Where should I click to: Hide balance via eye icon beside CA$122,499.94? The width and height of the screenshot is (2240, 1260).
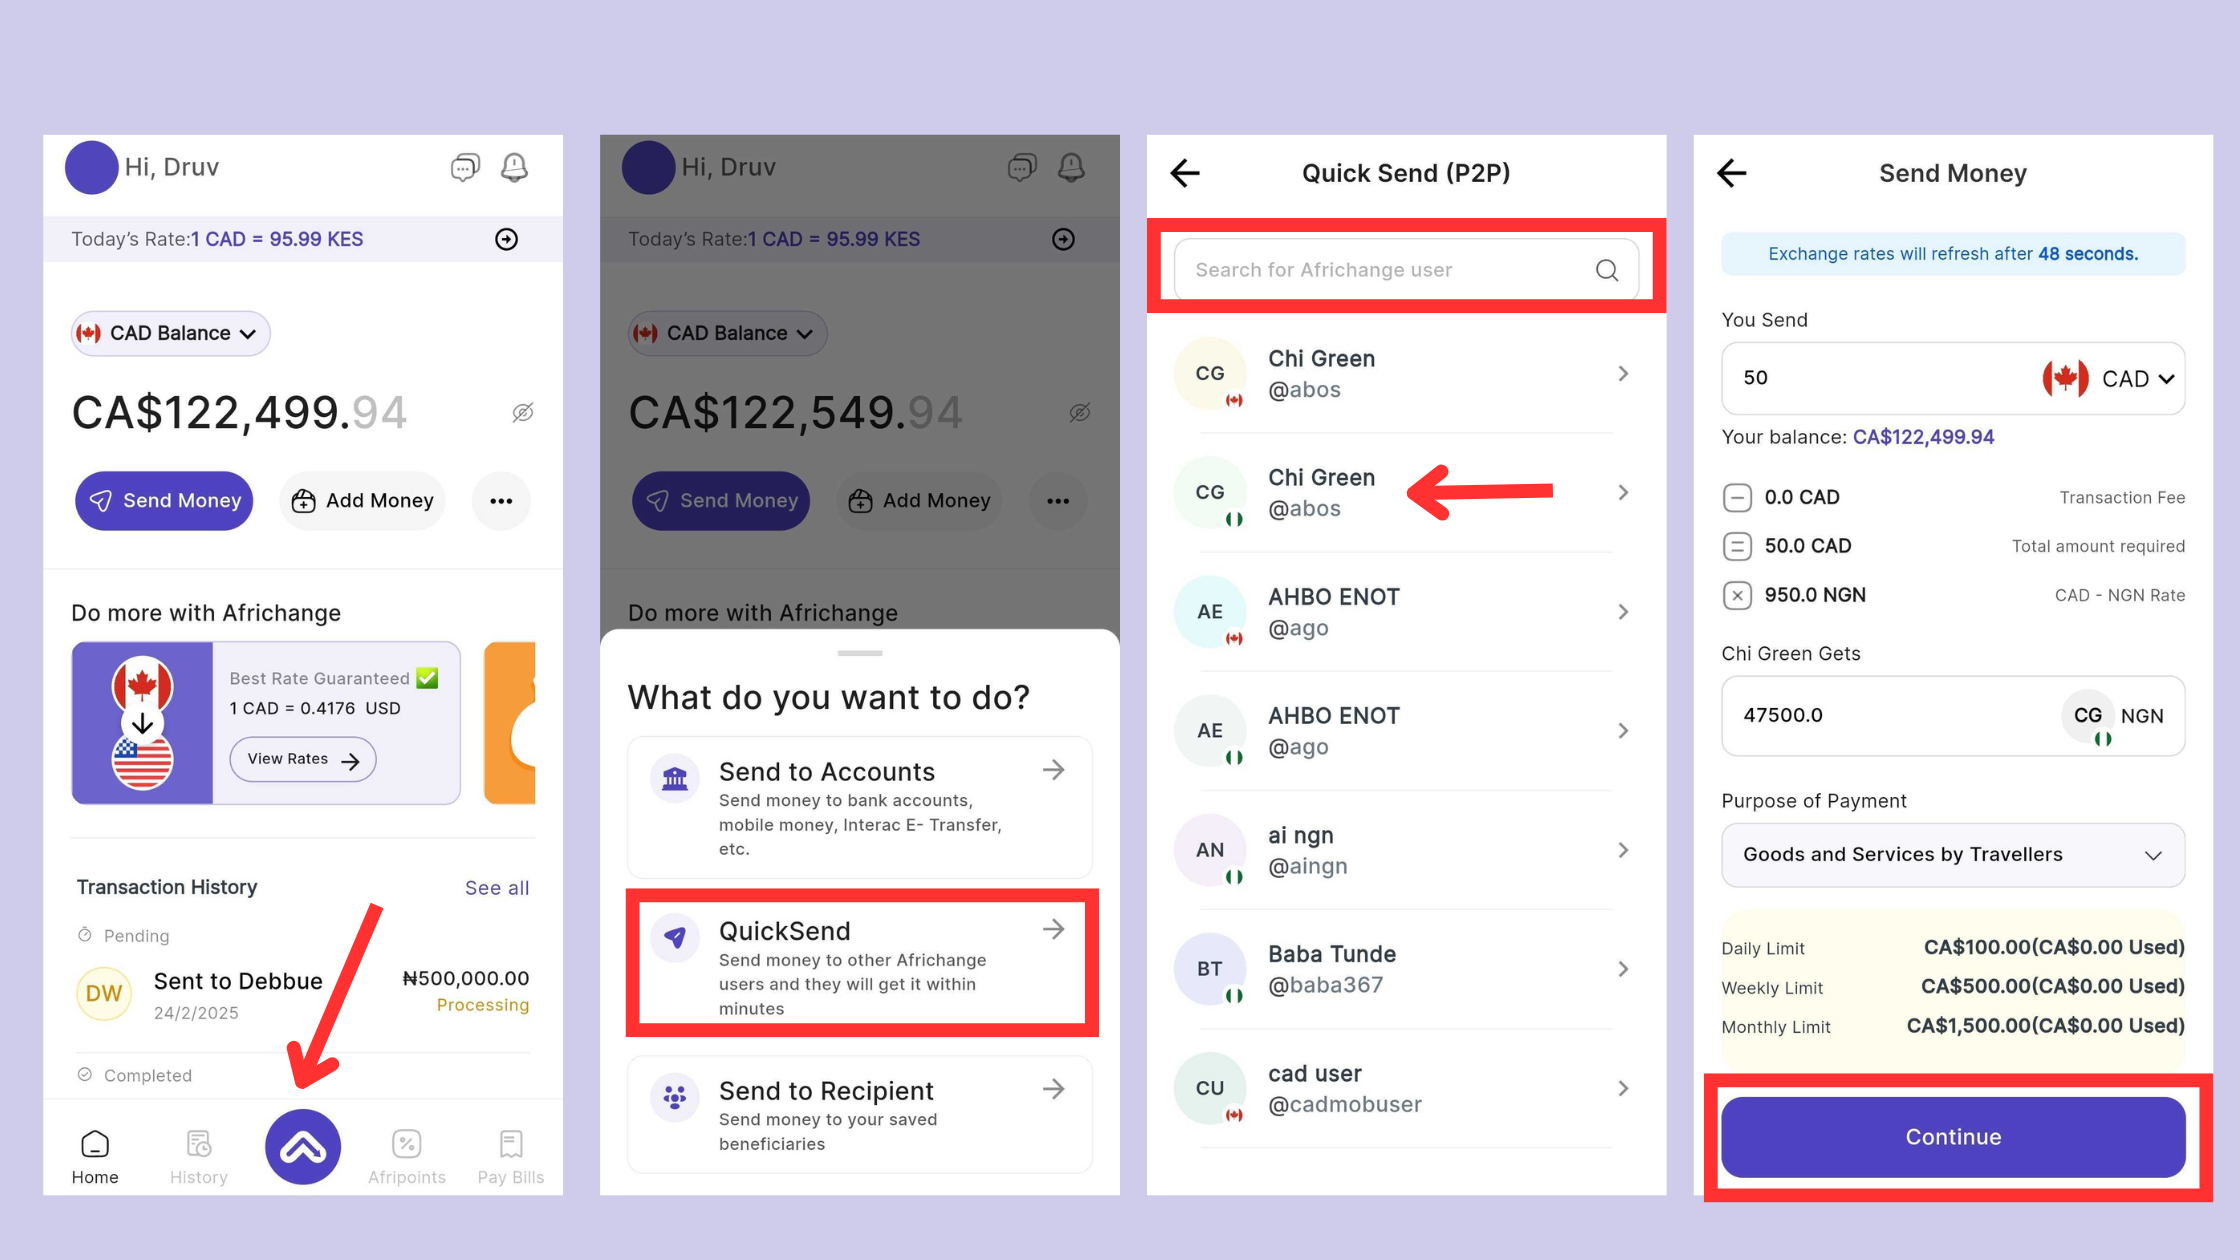[x=523, y=412]
